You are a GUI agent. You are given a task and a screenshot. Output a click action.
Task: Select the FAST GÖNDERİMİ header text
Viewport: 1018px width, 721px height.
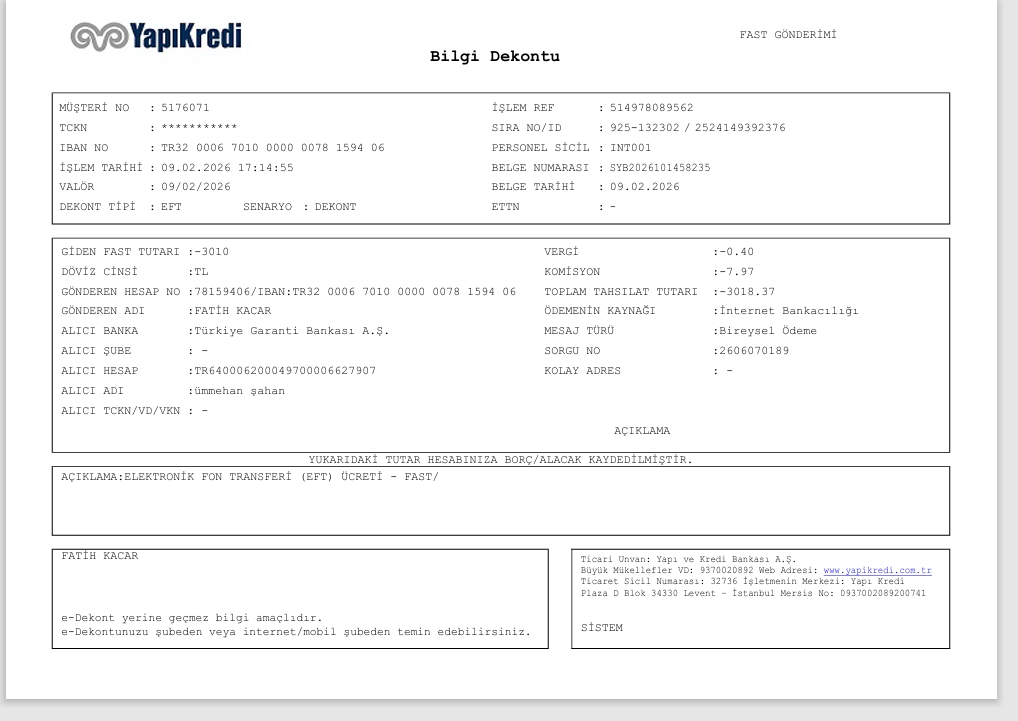pyautogui.click(x=788, y=34)
